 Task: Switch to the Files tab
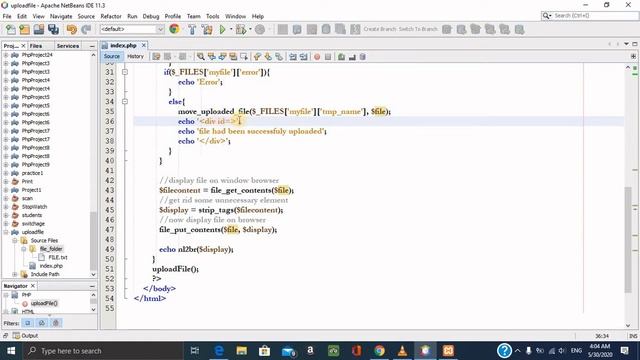click(x=36, y=46)
